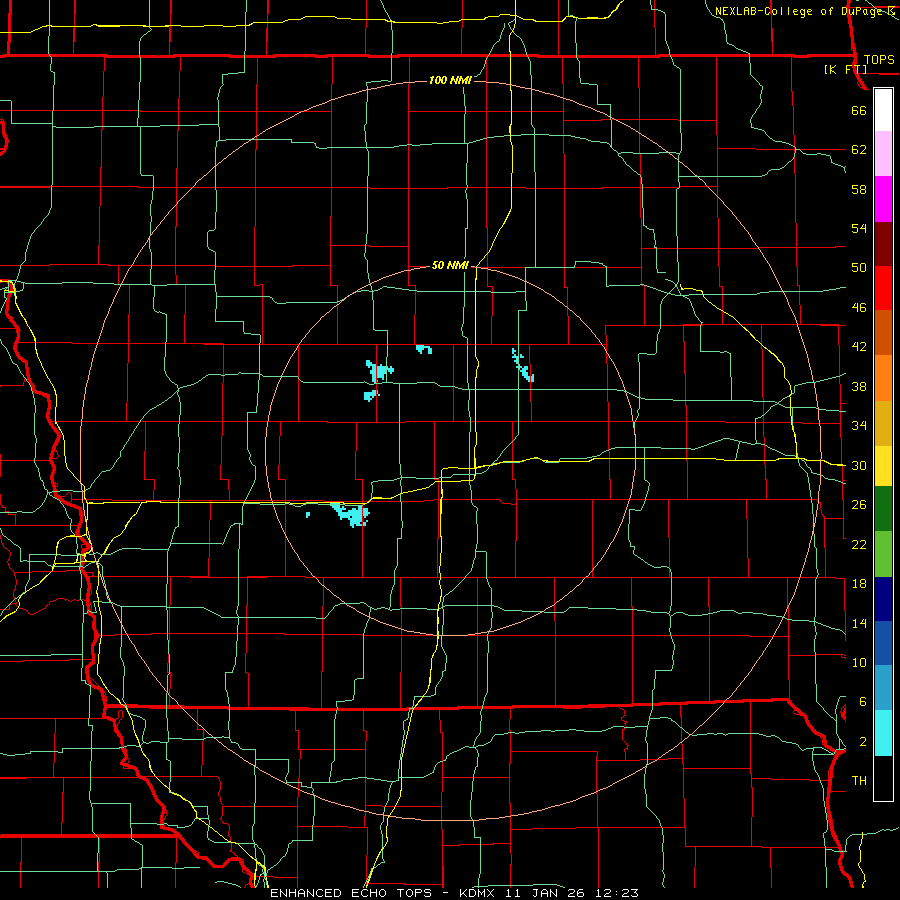The image size is (900, 900).
Task: Click the legend value 6
Action: pos(863,702)
